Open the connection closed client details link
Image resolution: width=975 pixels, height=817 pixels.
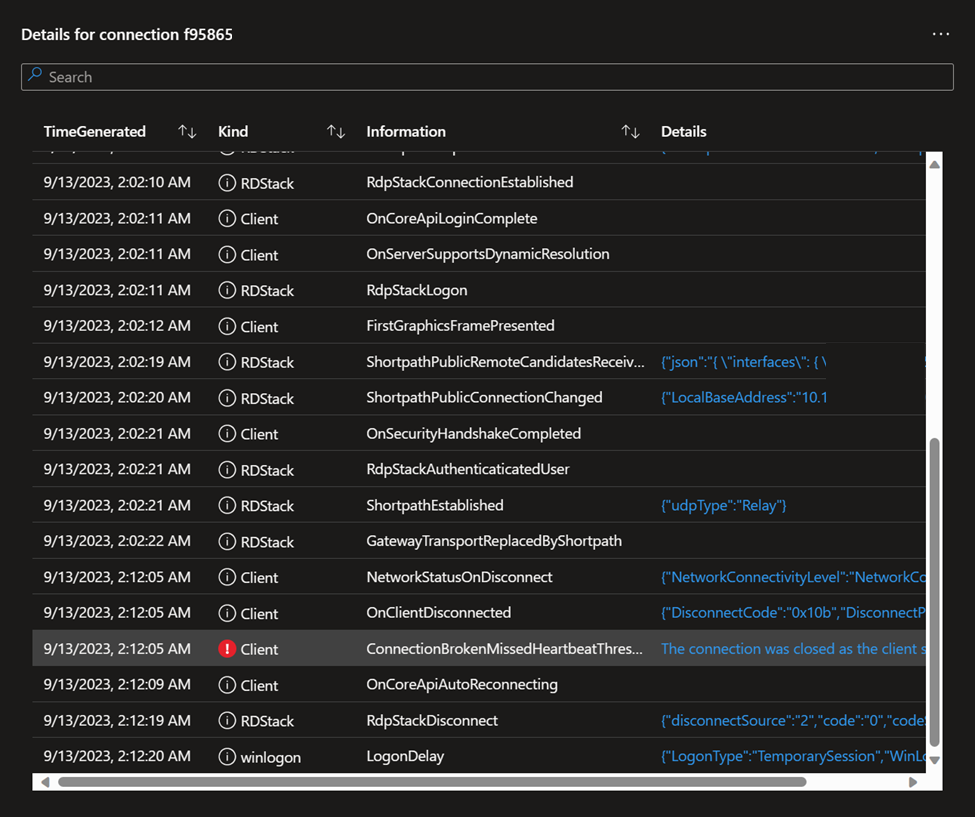(790, 648)
